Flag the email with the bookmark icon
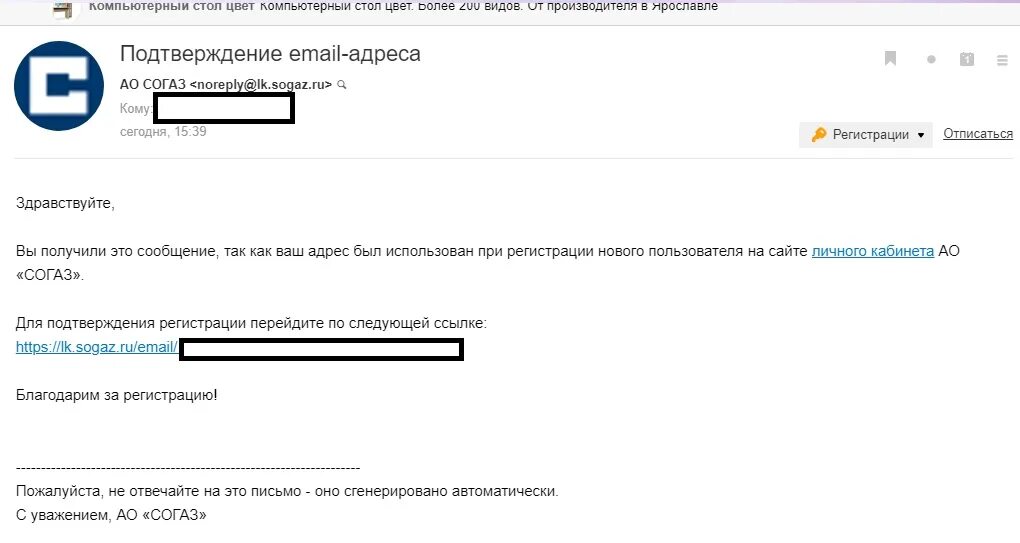 (891, 59)
